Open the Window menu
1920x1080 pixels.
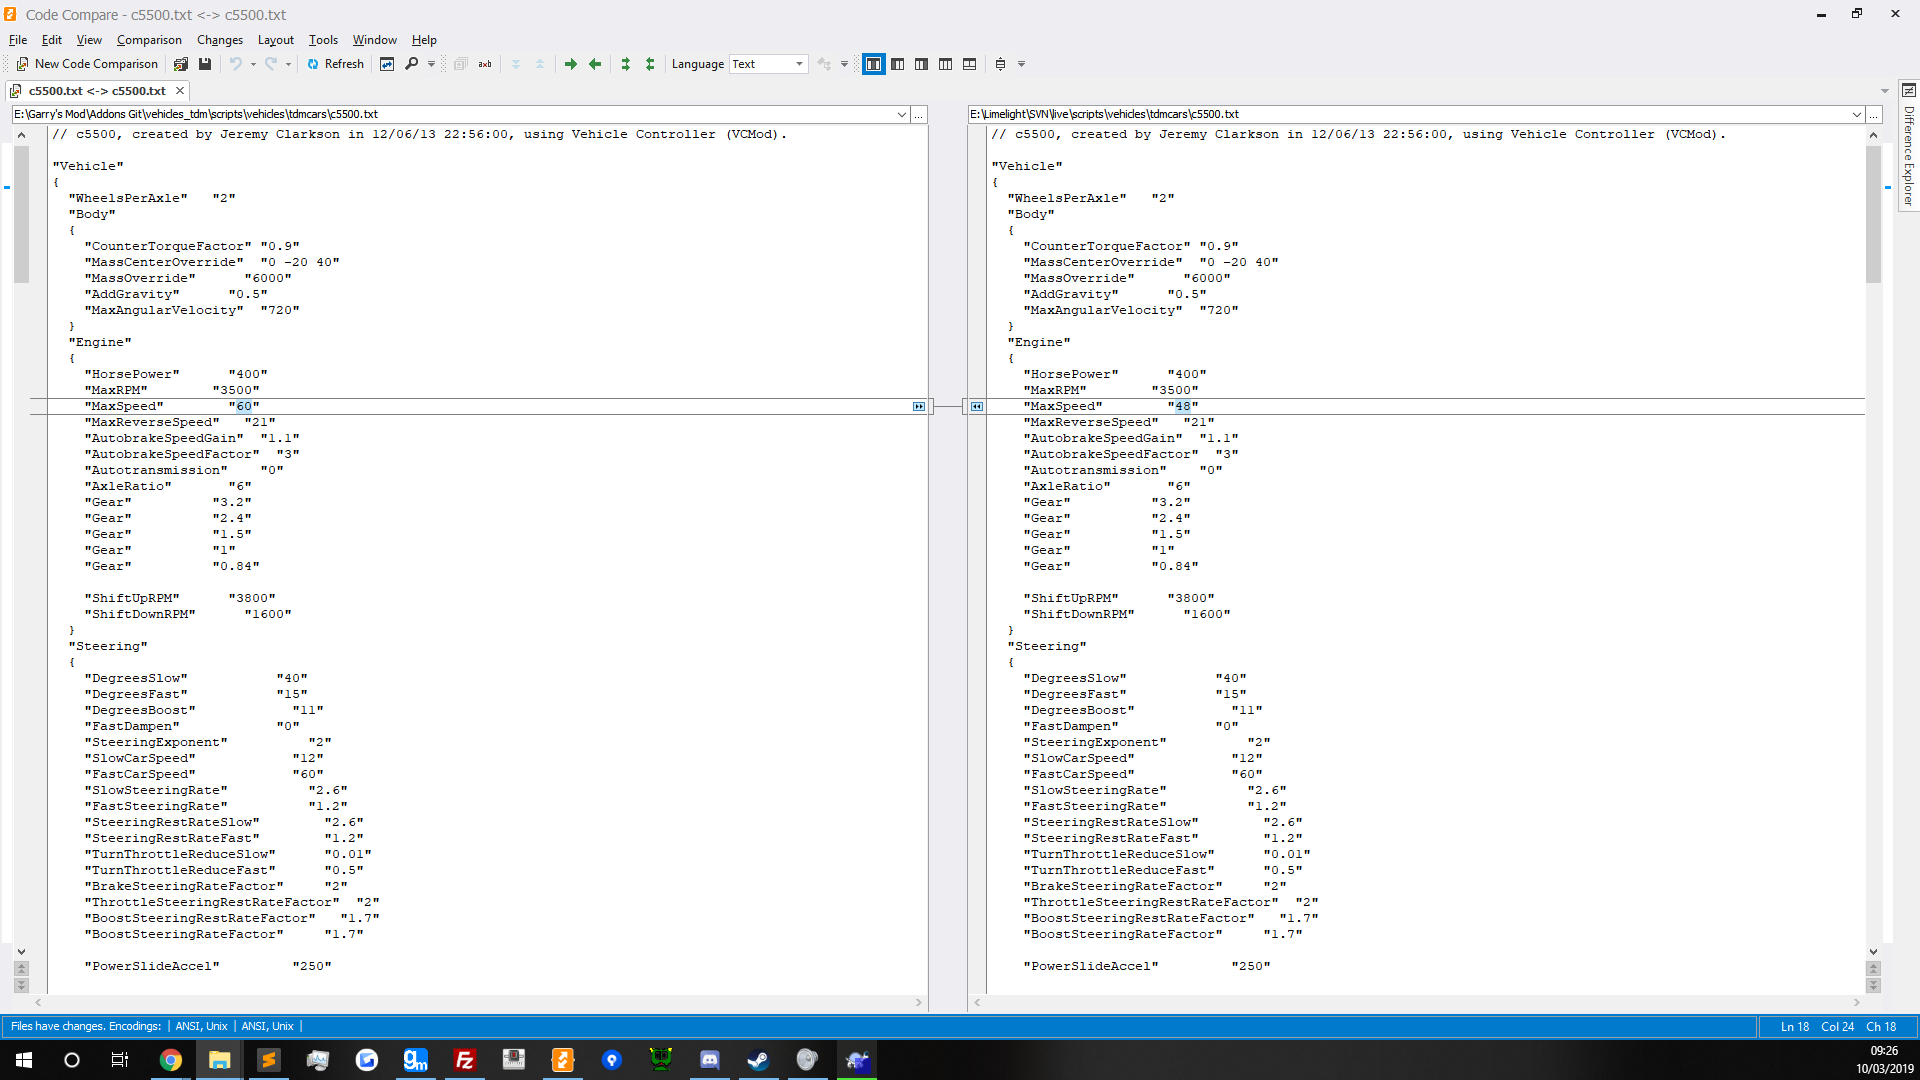click(375, 40)
